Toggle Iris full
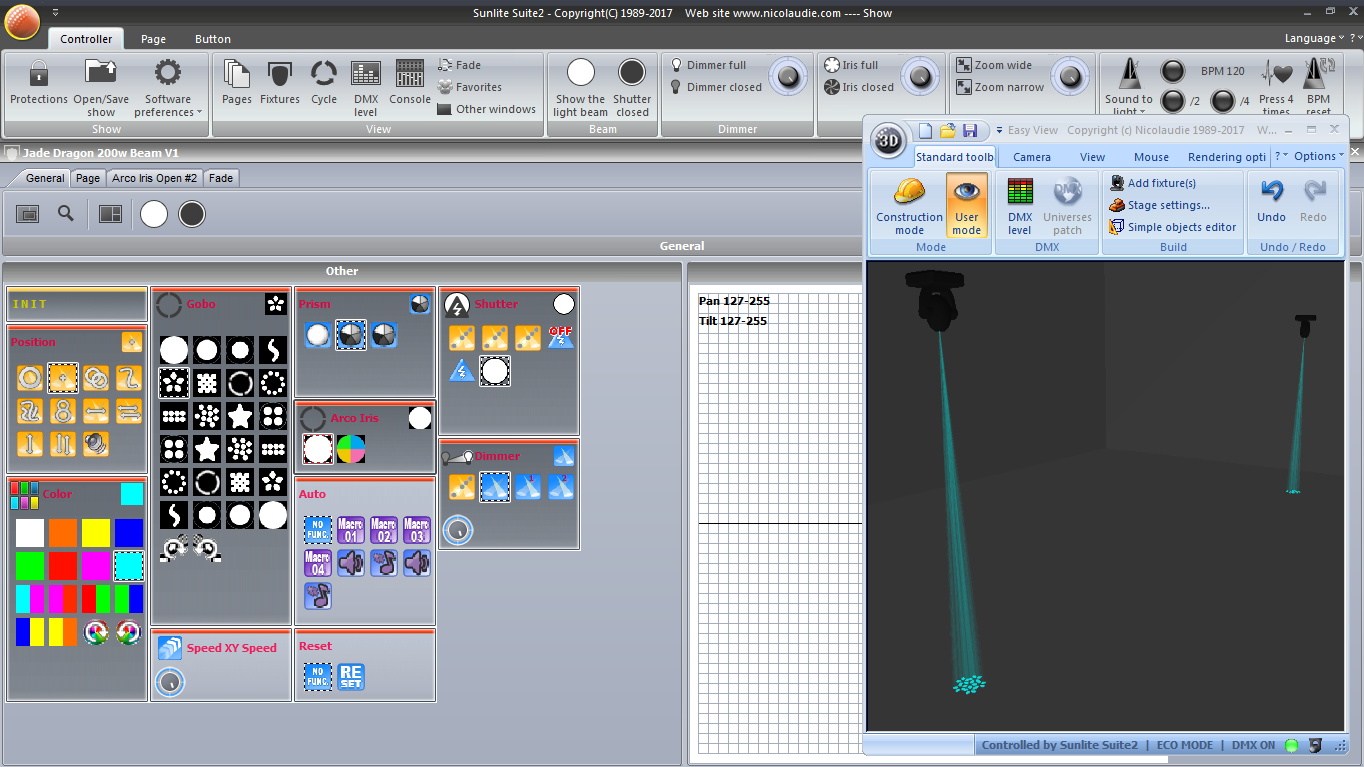 click(x=851, y=65)
